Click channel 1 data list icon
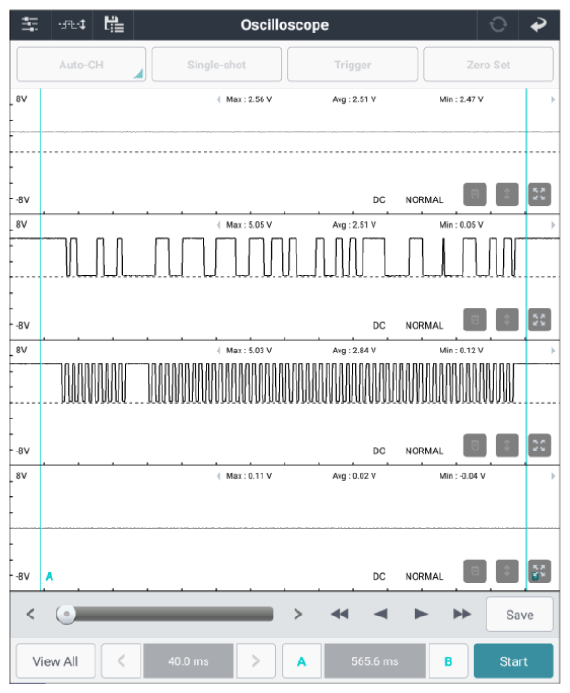This screenshot has height=693, width=570. pyautogui.click(x=475, y=194)
